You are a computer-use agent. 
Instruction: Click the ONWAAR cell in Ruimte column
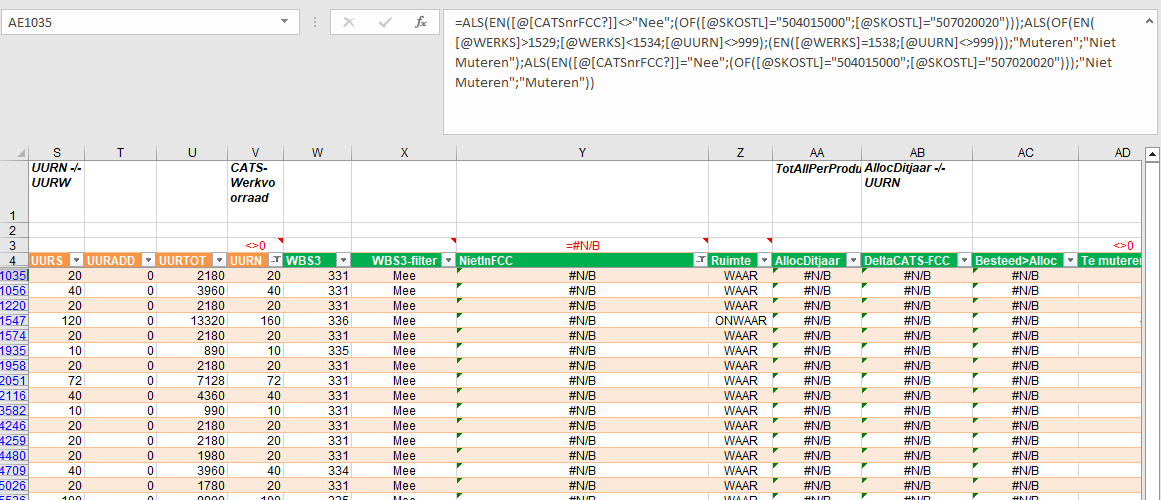coord(740,321)
